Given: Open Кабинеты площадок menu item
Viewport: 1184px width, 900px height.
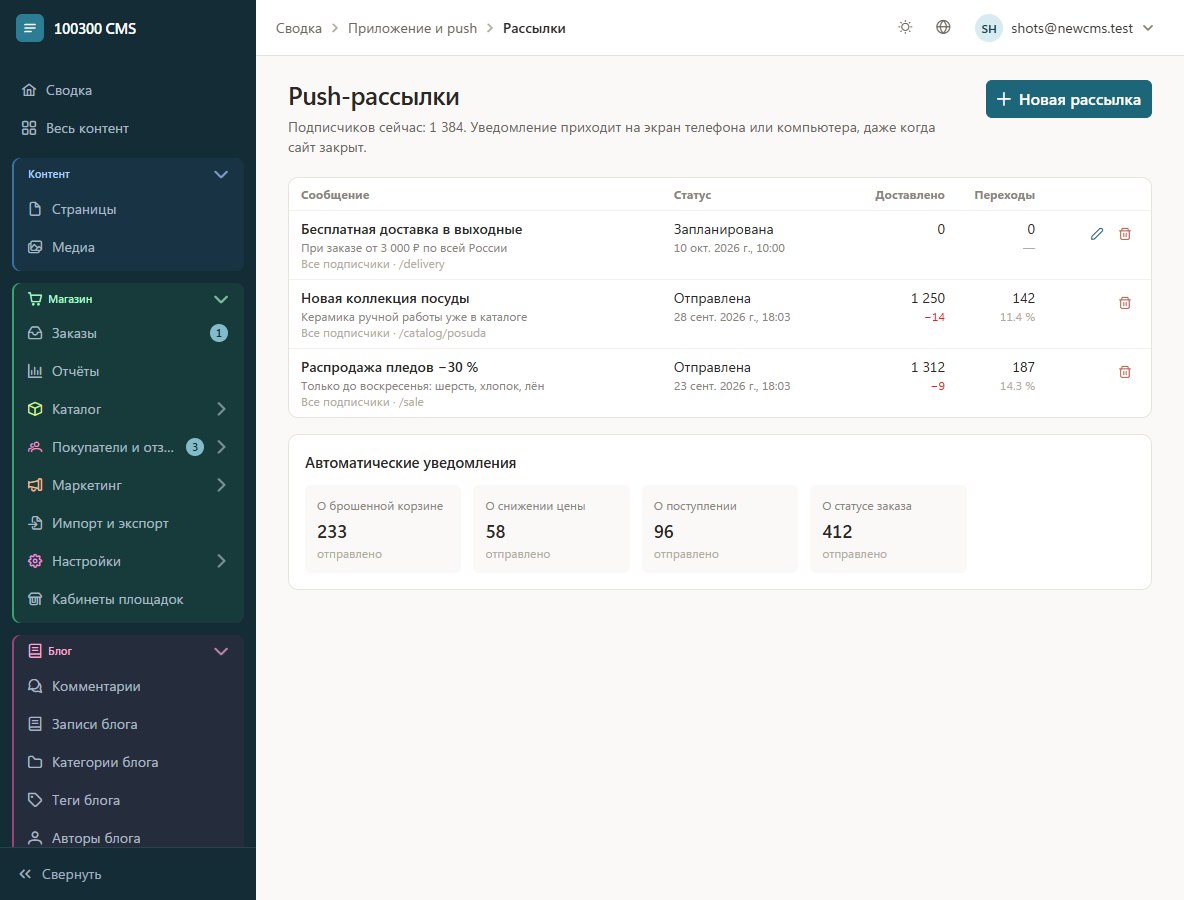Looking at the screenshot, I should (128, 599).
